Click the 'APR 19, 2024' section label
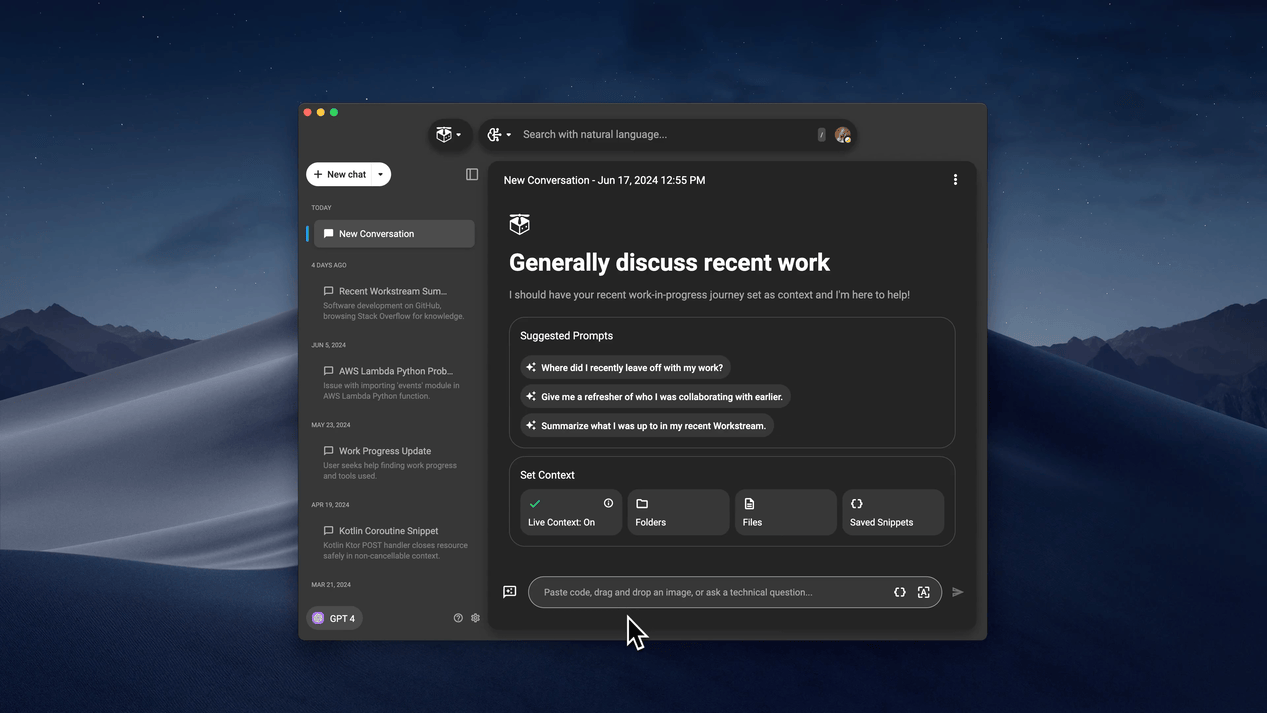 330,505
